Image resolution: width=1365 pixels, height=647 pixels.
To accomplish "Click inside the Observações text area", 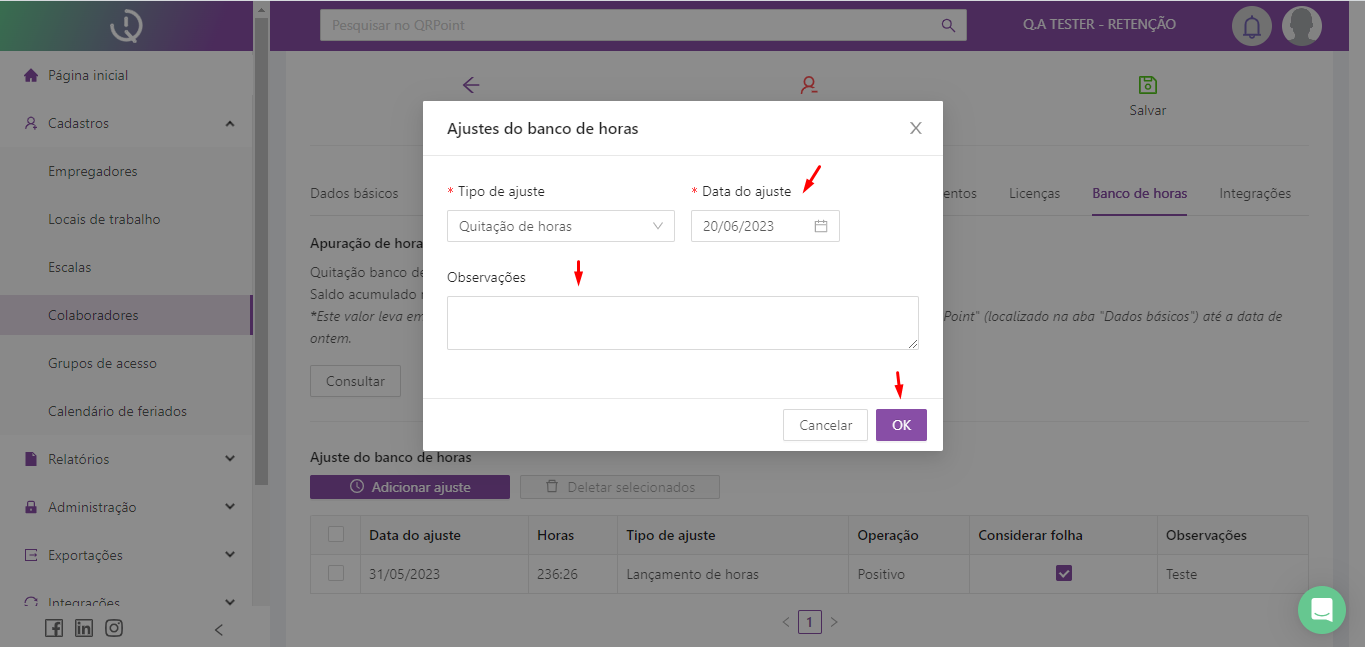I will [682, 322].
